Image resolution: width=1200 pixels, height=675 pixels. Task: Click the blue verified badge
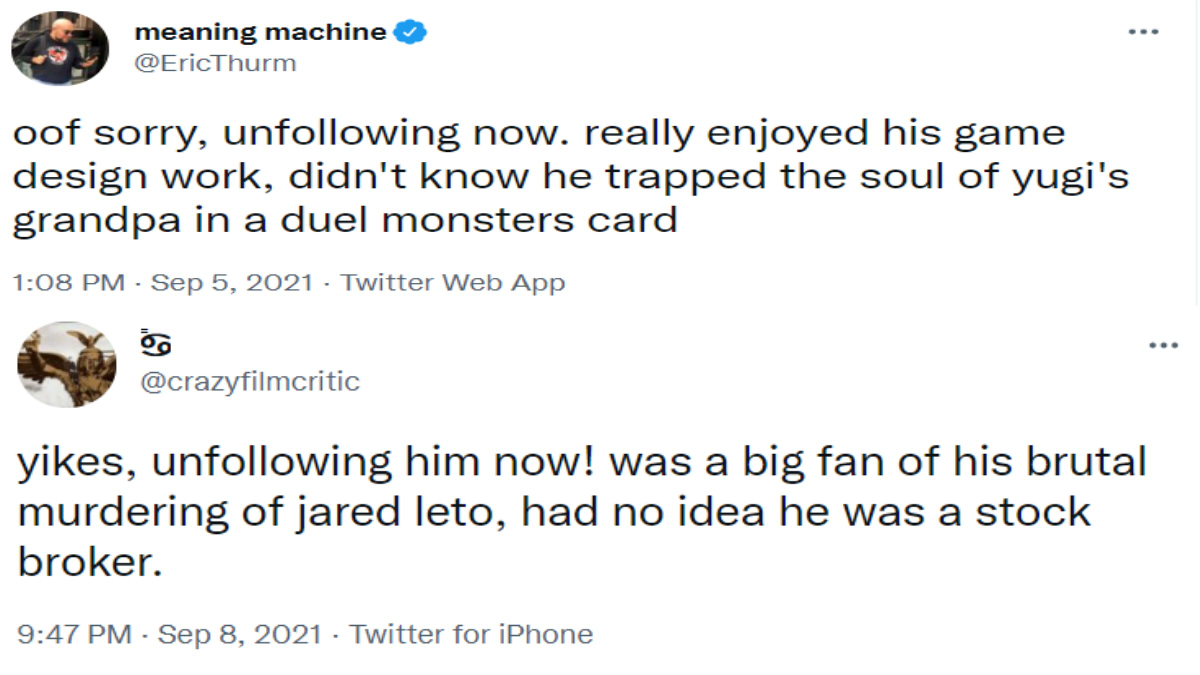[410, 32]
